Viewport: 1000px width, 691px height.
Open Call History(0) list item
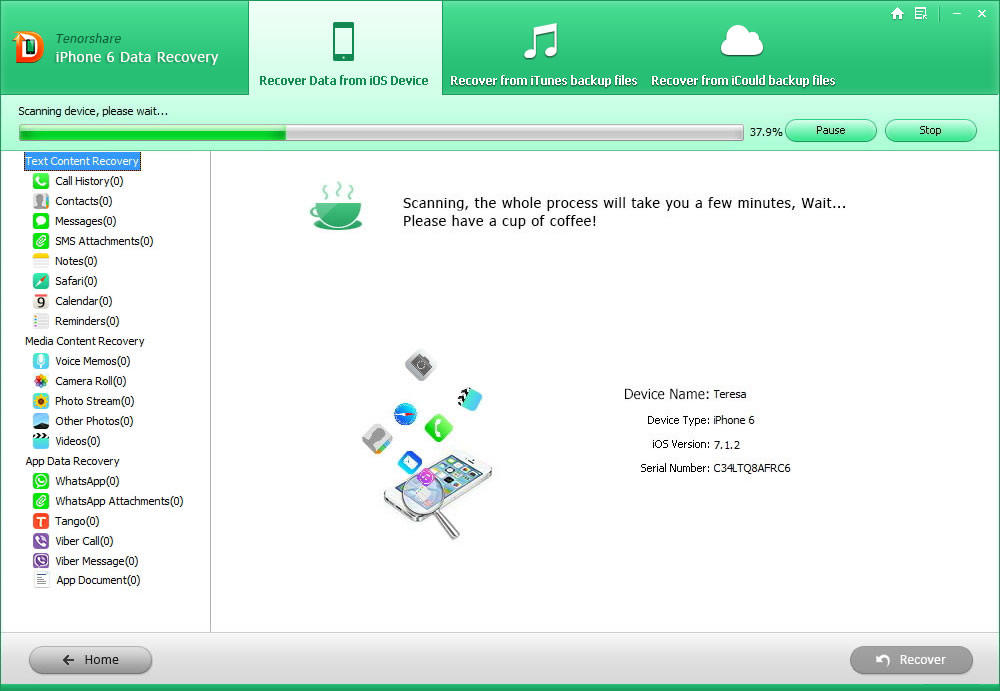coord(89,181)
